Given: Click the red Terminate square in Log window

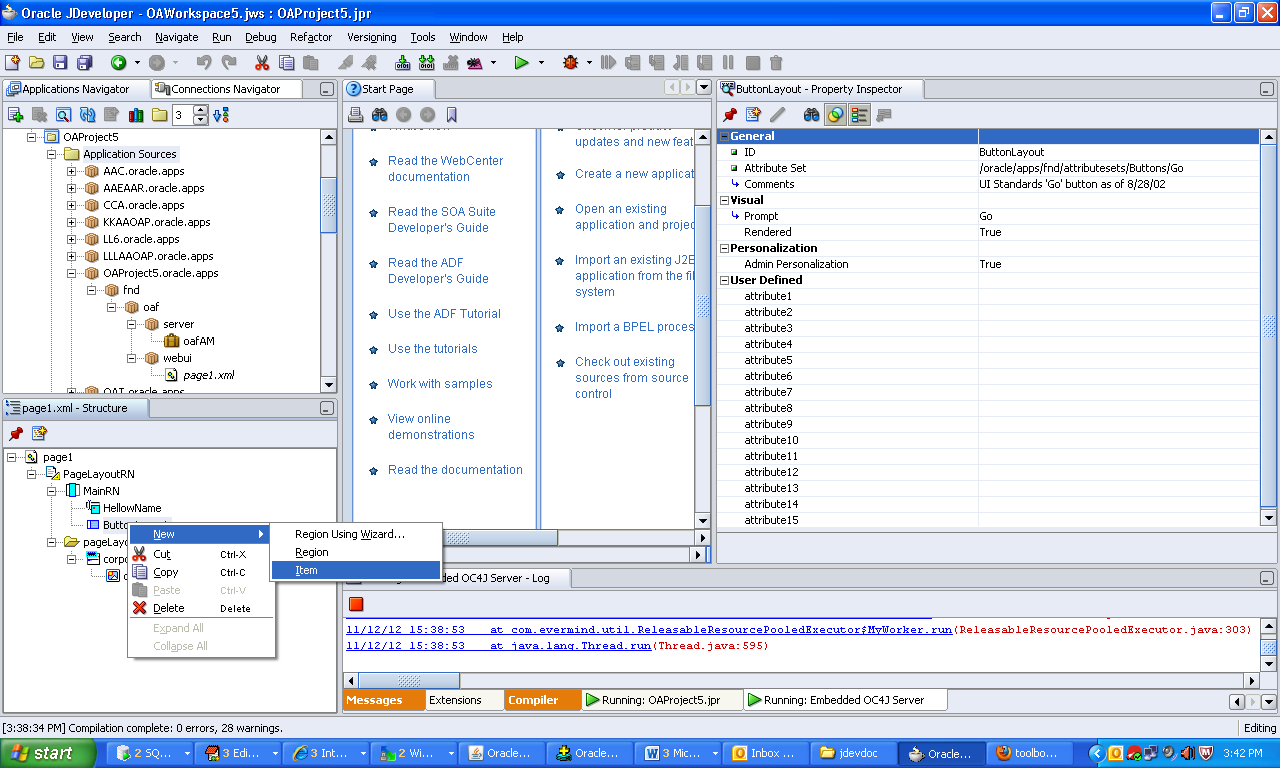Looking at the screenshot, I should pos(356,604).
